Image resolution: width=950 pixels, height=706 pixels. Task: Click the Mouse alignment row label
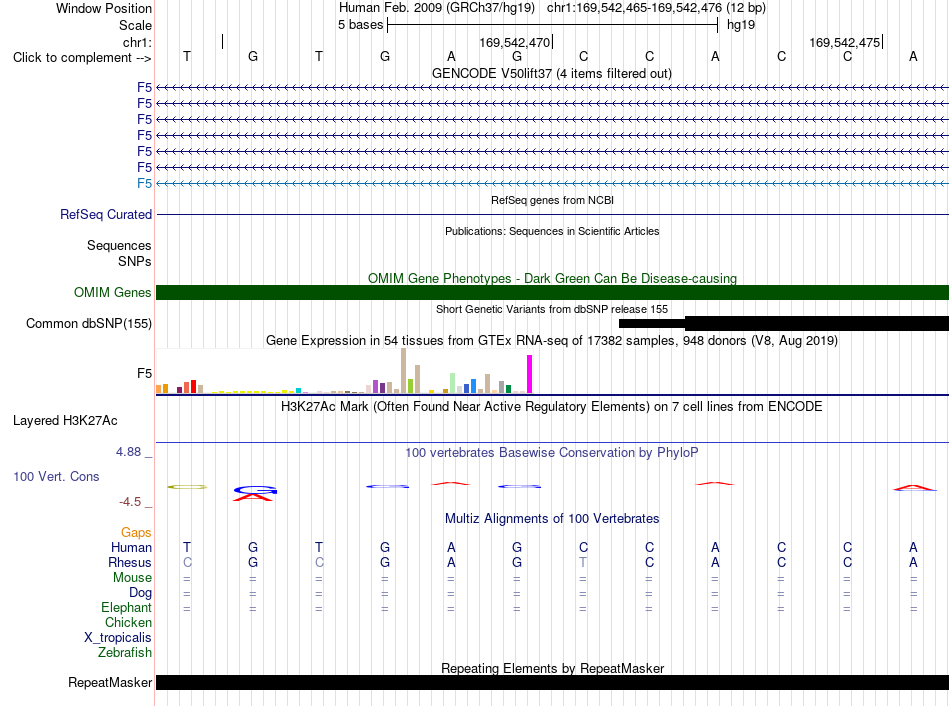pos(132,578)
